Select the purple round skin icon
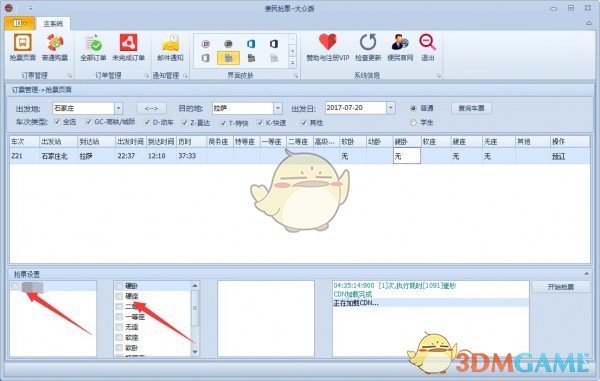 coord(206,44)
